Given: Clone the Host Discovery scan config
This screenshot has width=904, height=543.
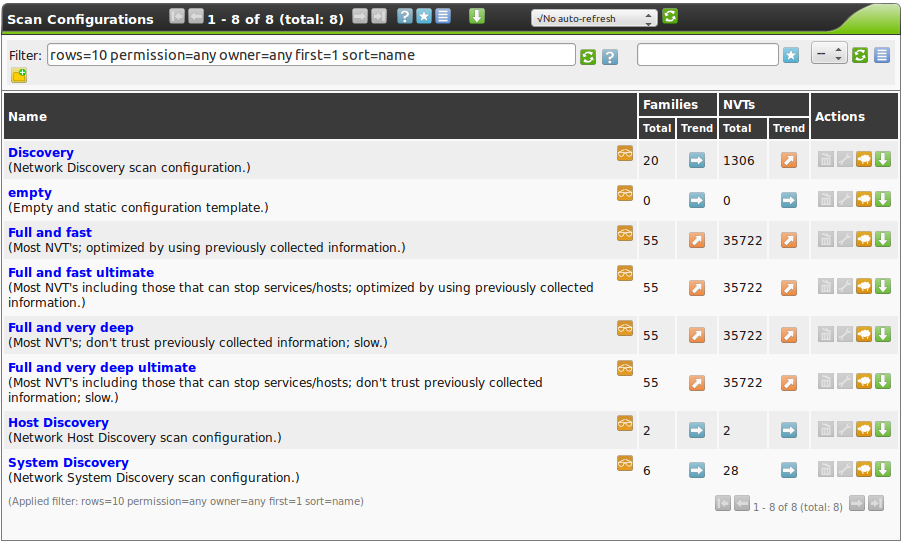Looking at the screenshot, I should 864,430.
